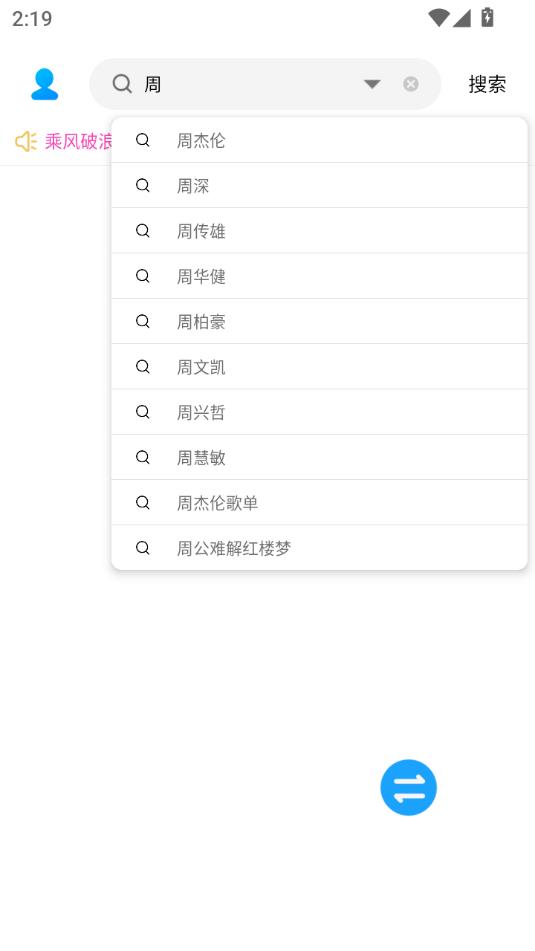The image size is (535, 951).
Task: Tap the 搜索 button
Action: tap(487, 84)
